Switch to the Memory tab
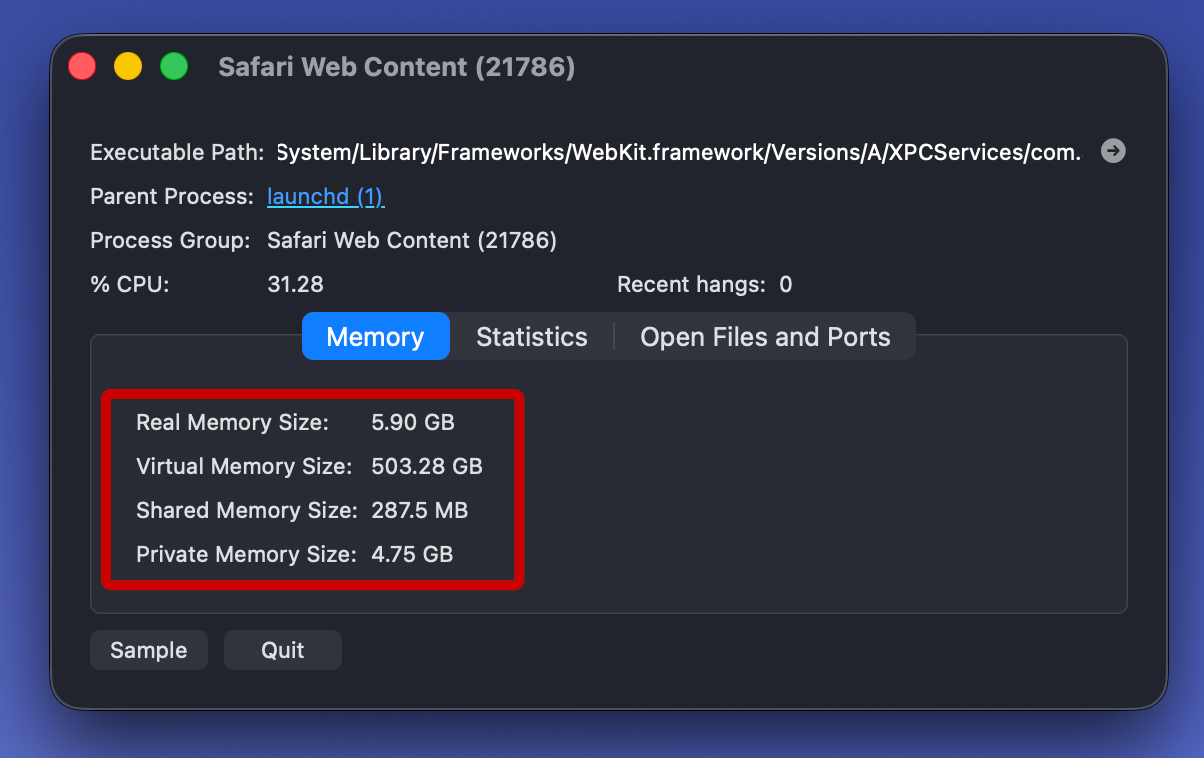 (x=375, y=337)
